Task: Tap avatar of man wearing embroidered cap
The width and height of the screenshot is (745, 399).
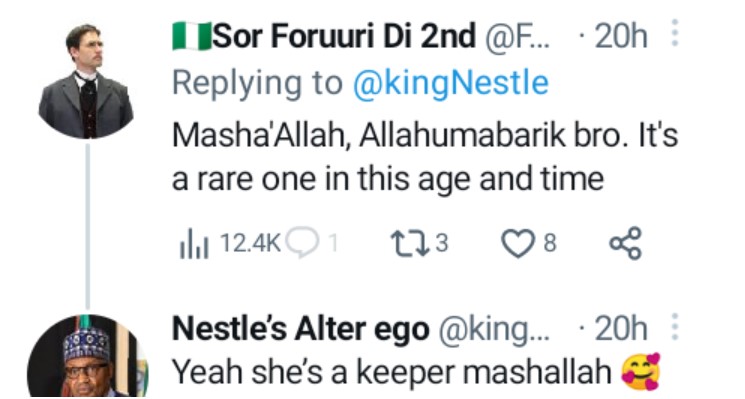Action: (87, 356)
